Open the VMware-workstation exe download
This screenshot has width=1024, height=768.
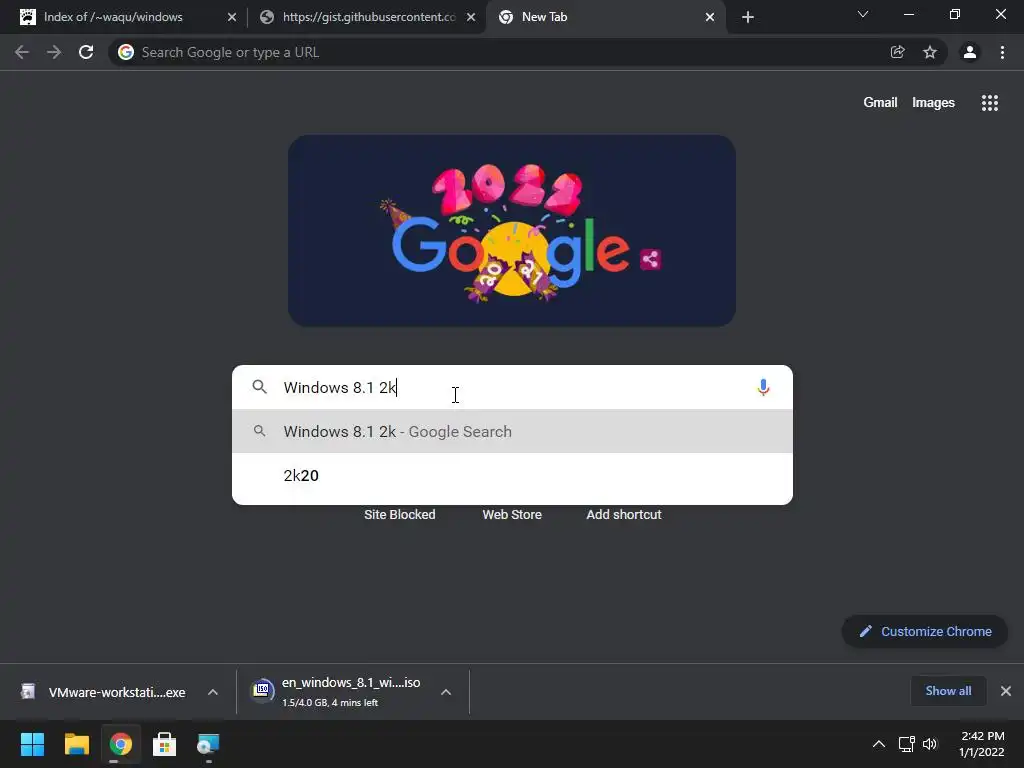[104, 692]
